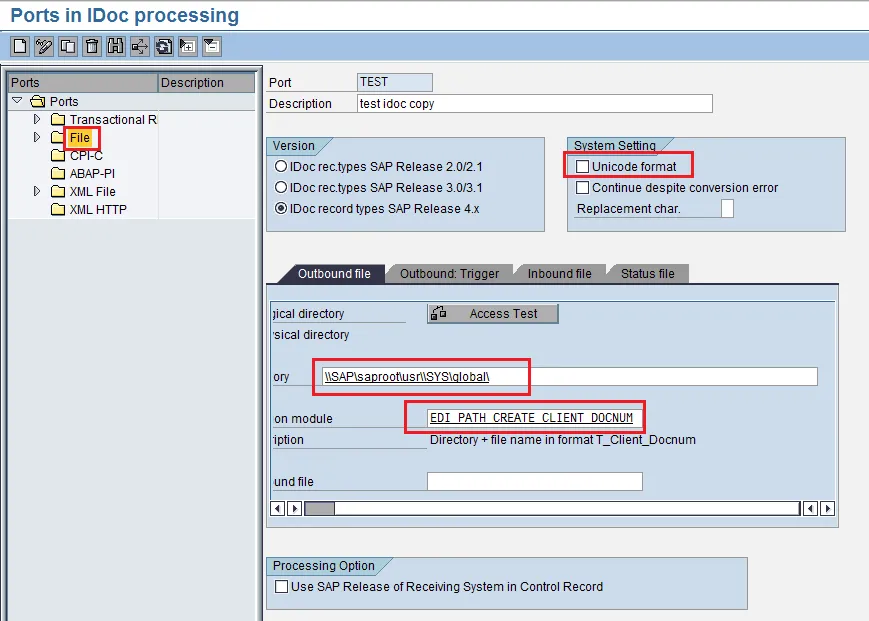Click the Delete trash can icon
The height and width of the screenshot is (621, 869).
coord(92,46)
